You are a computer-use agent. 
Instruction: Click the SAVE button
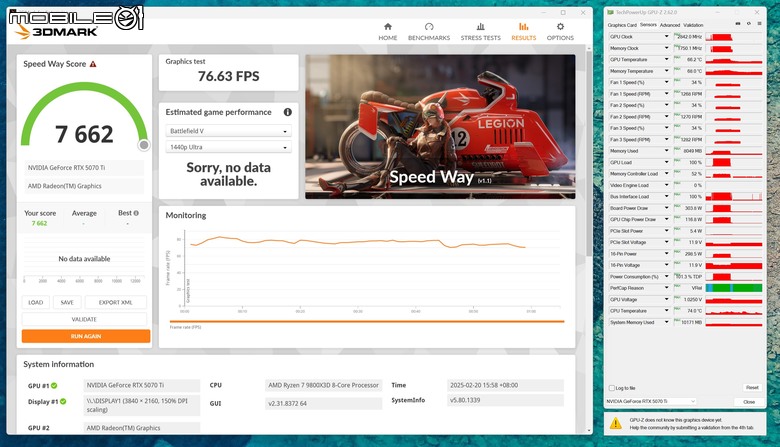pyautogui.click(x=67, y=302)
